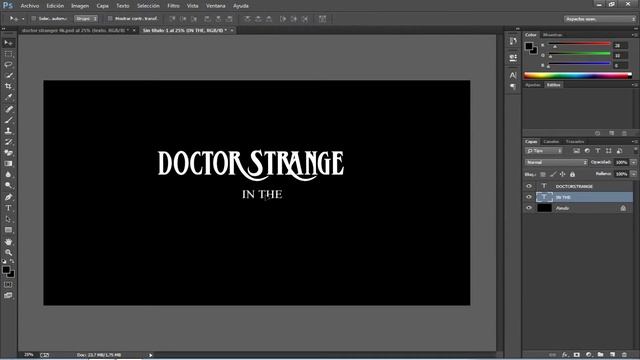Click the Screen Mode icon in the toolbox
The width and height of the screenshot is (640, 360).
(8, 296)
